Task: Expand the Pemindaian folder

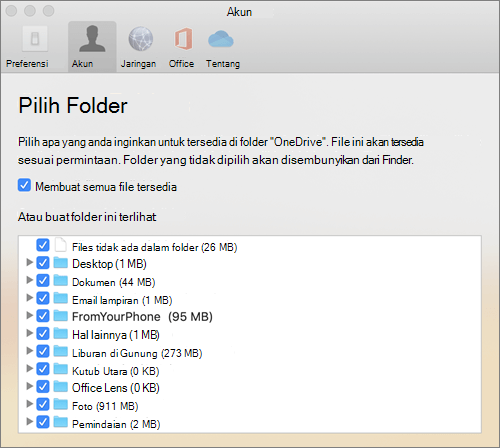Action: click(30, 422)
